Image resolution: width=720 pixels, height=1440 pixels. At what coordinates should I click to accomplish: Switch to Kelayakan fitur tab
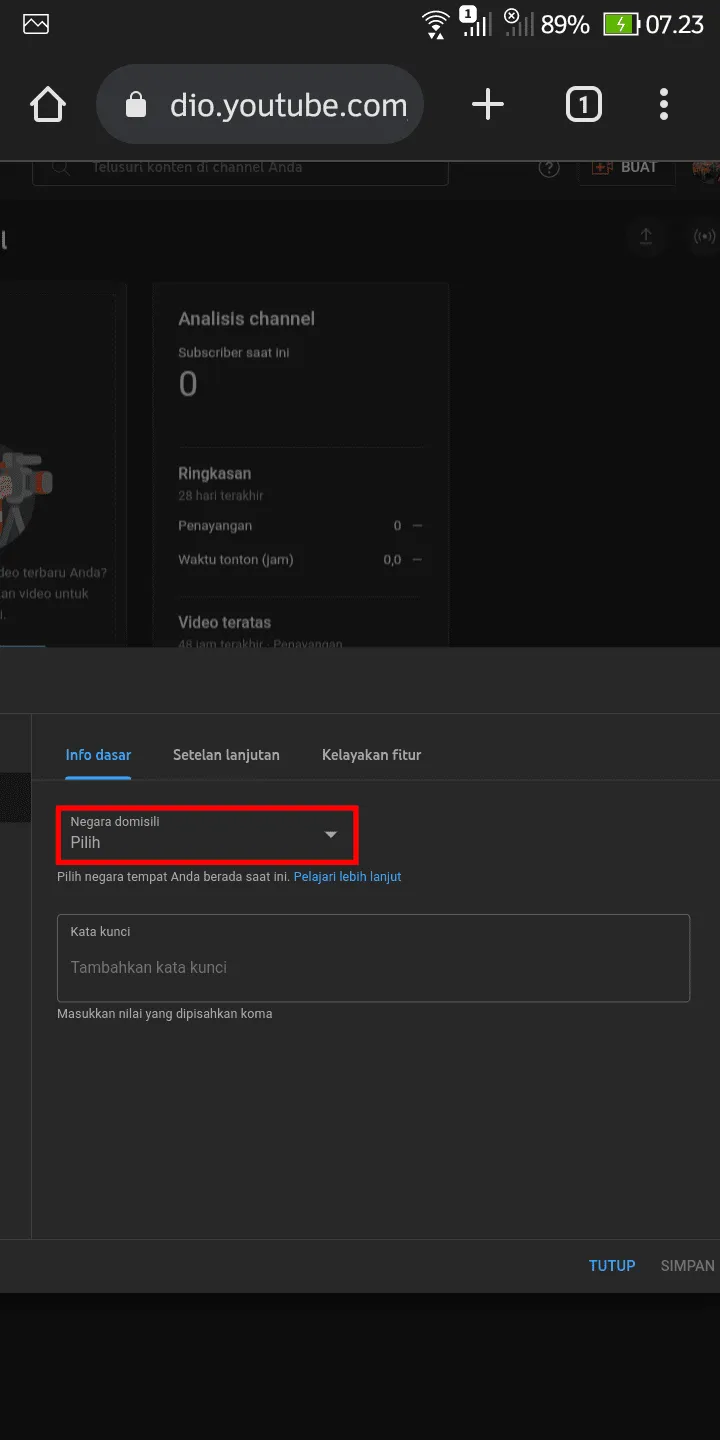(x=371, y=755)
